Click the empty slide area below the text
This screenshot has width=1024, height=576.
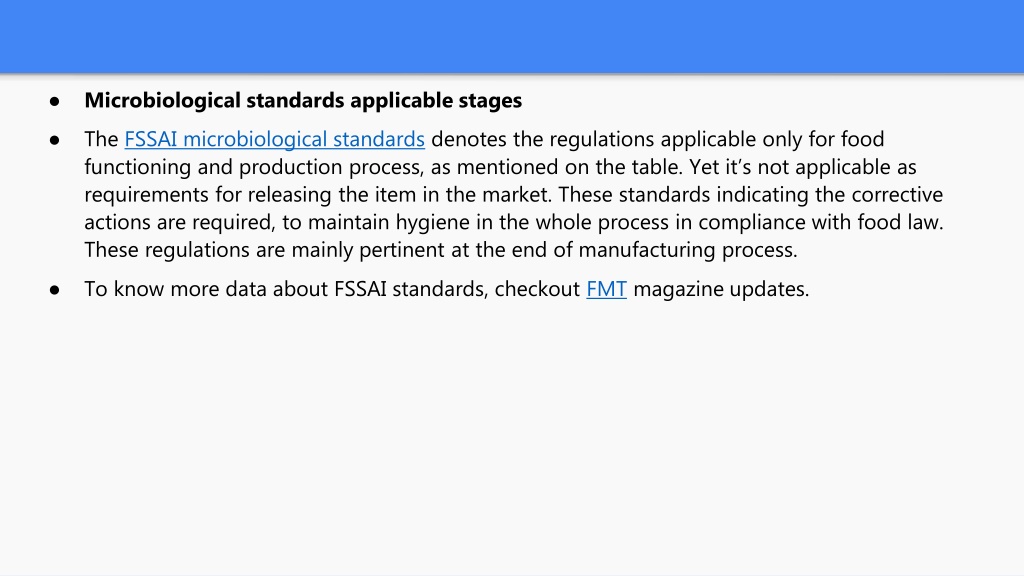(x=512, y=438)
